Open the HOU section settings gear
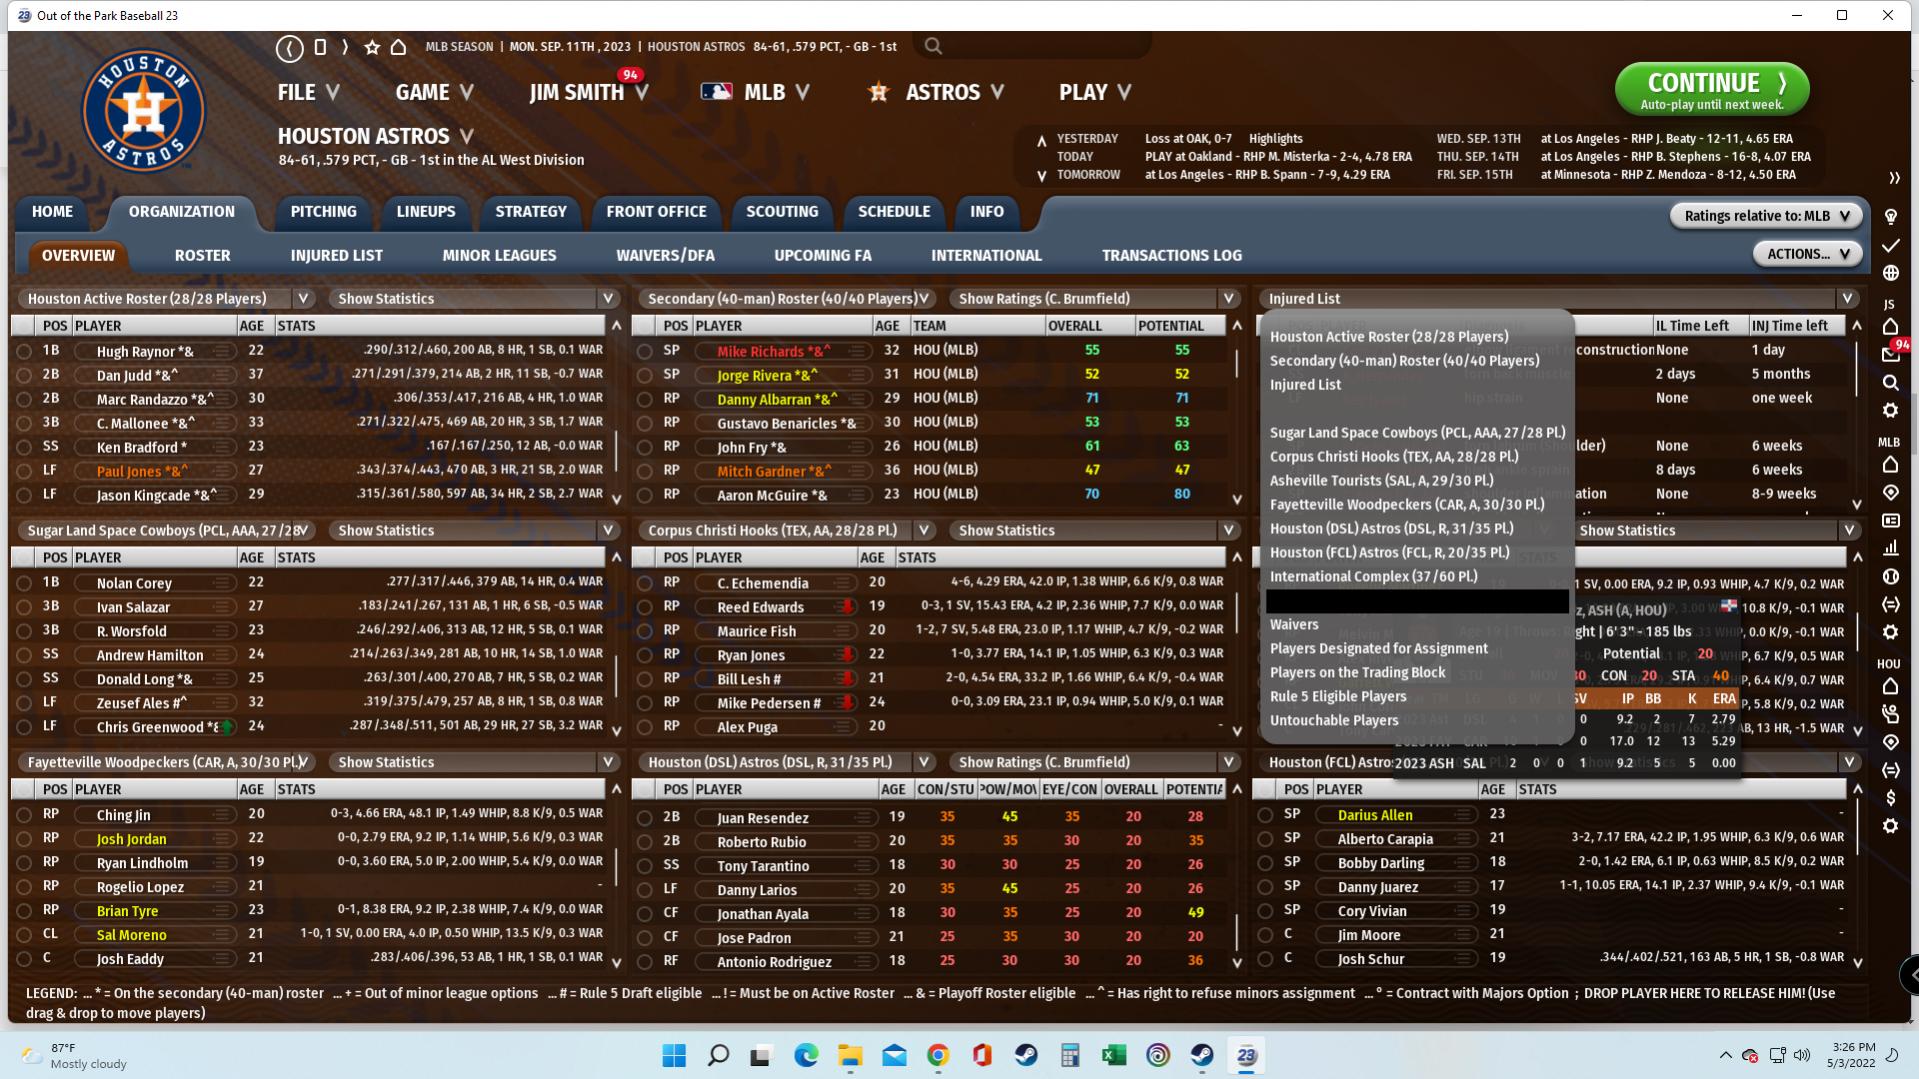Viewport: 1919px width, 1079px height. coord(1890,826)
